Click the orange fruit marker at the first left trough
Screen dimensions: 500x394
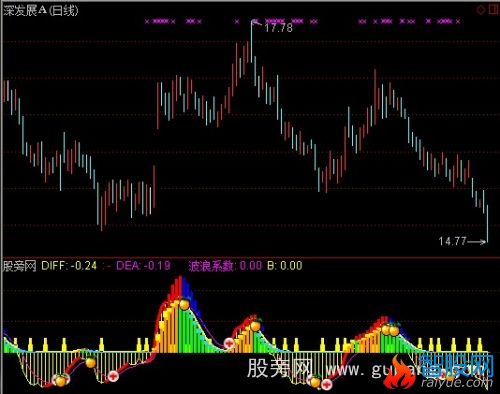tap(60, 380)
